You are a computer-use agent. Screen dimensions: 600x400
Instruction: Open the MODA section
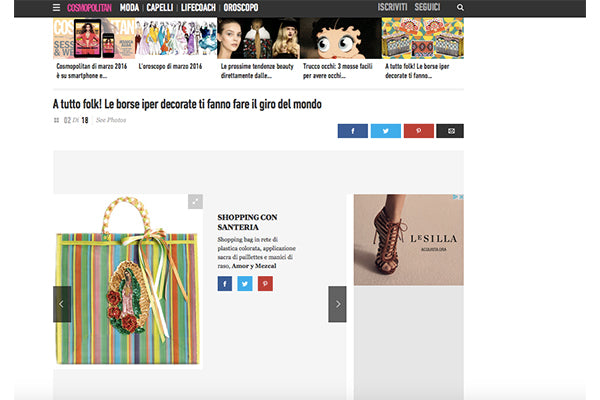point(129,8)
